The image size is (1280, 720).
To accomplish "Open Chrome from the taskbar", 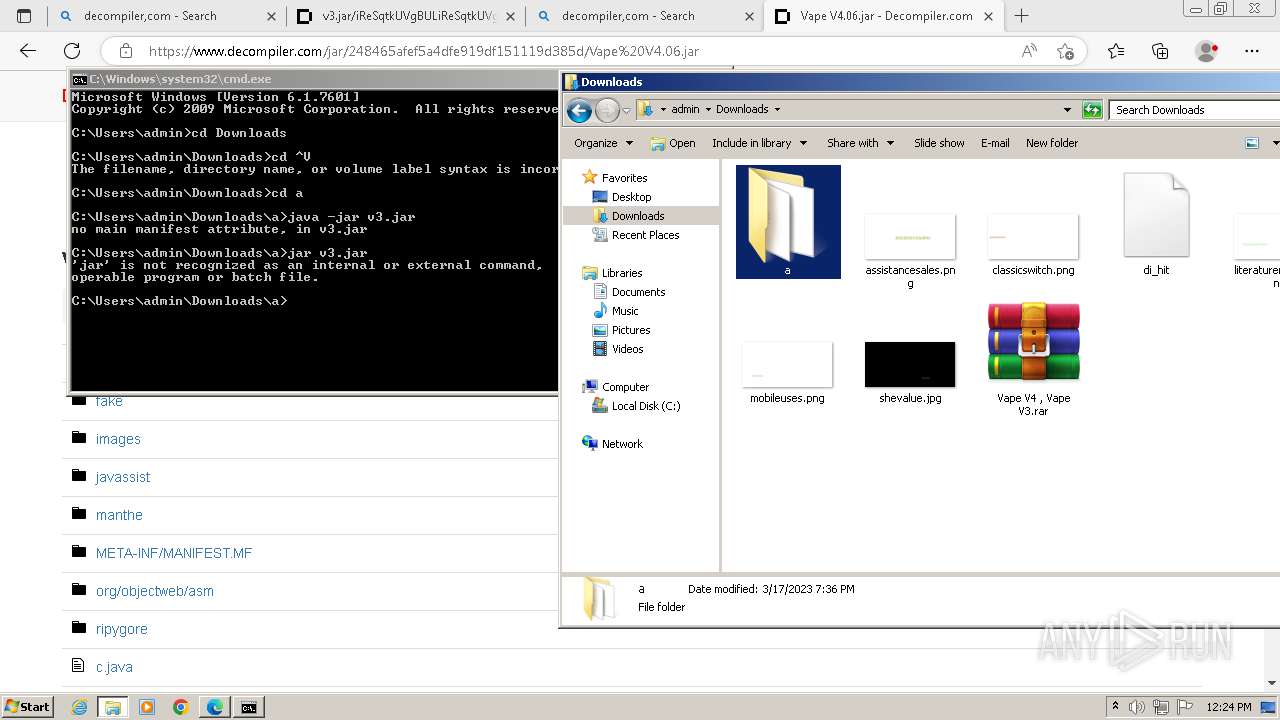I will [x=180, y=707].
